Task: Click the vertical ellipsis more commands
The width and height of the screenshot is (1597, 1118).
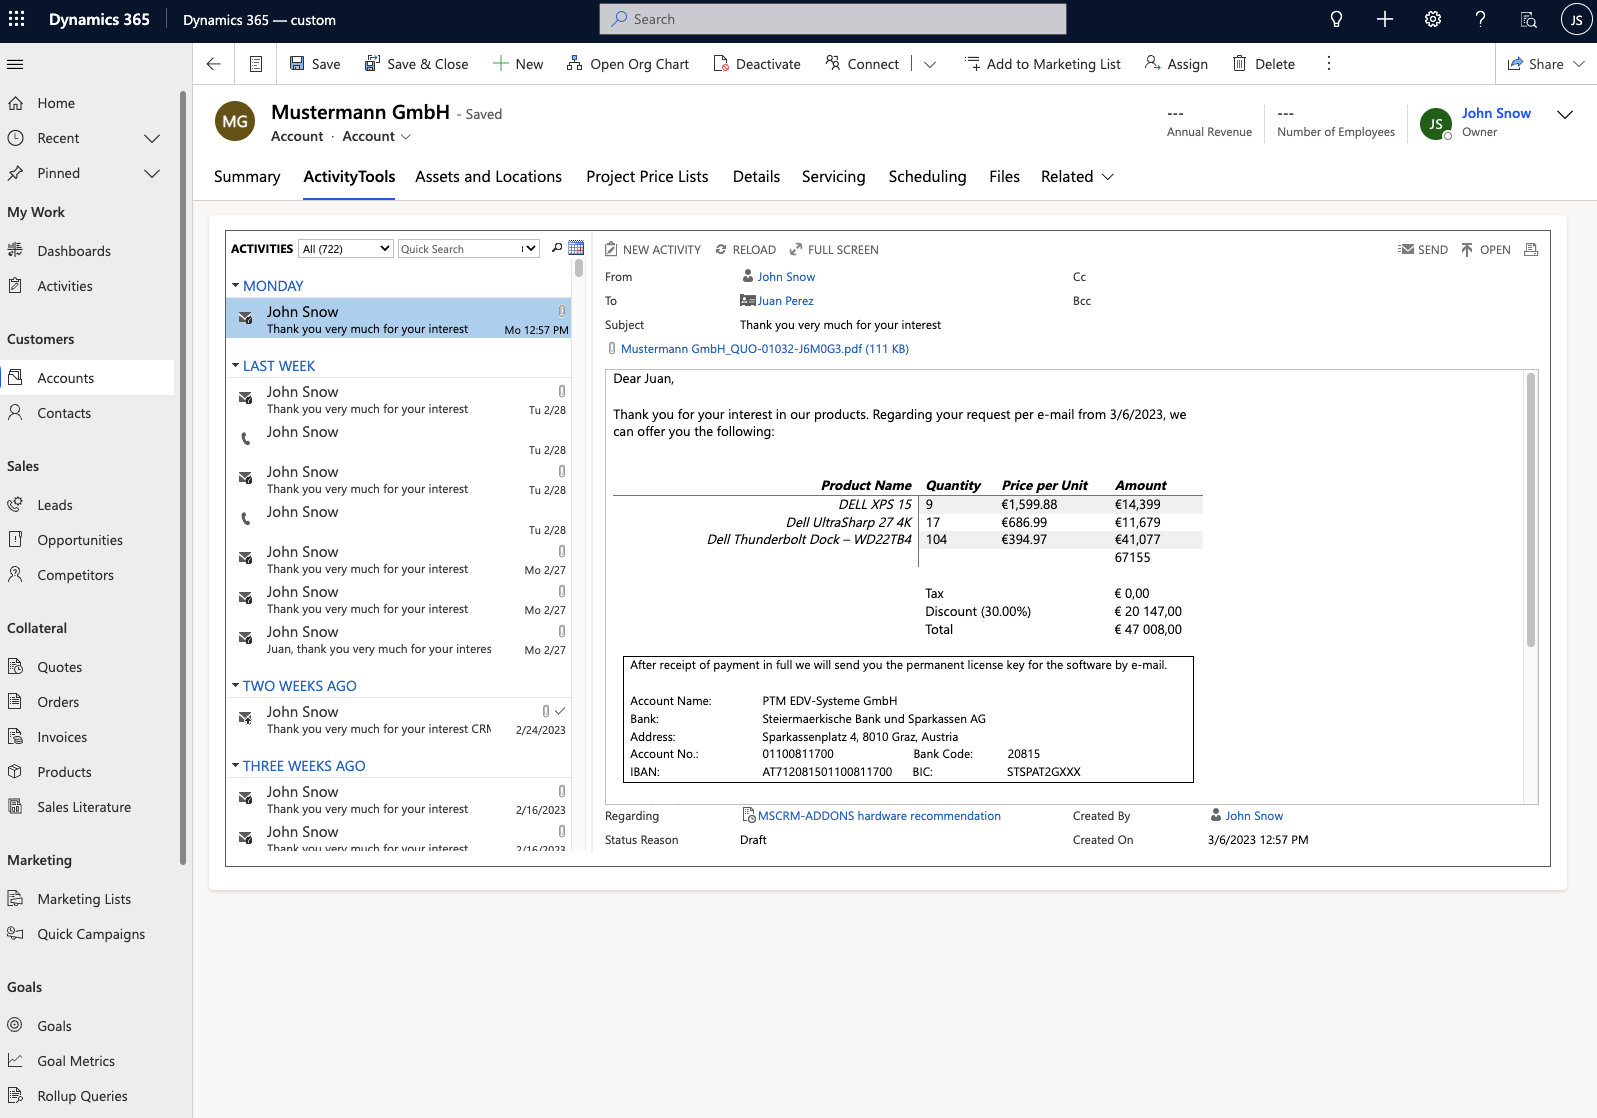Action: tap(1329, 64)
